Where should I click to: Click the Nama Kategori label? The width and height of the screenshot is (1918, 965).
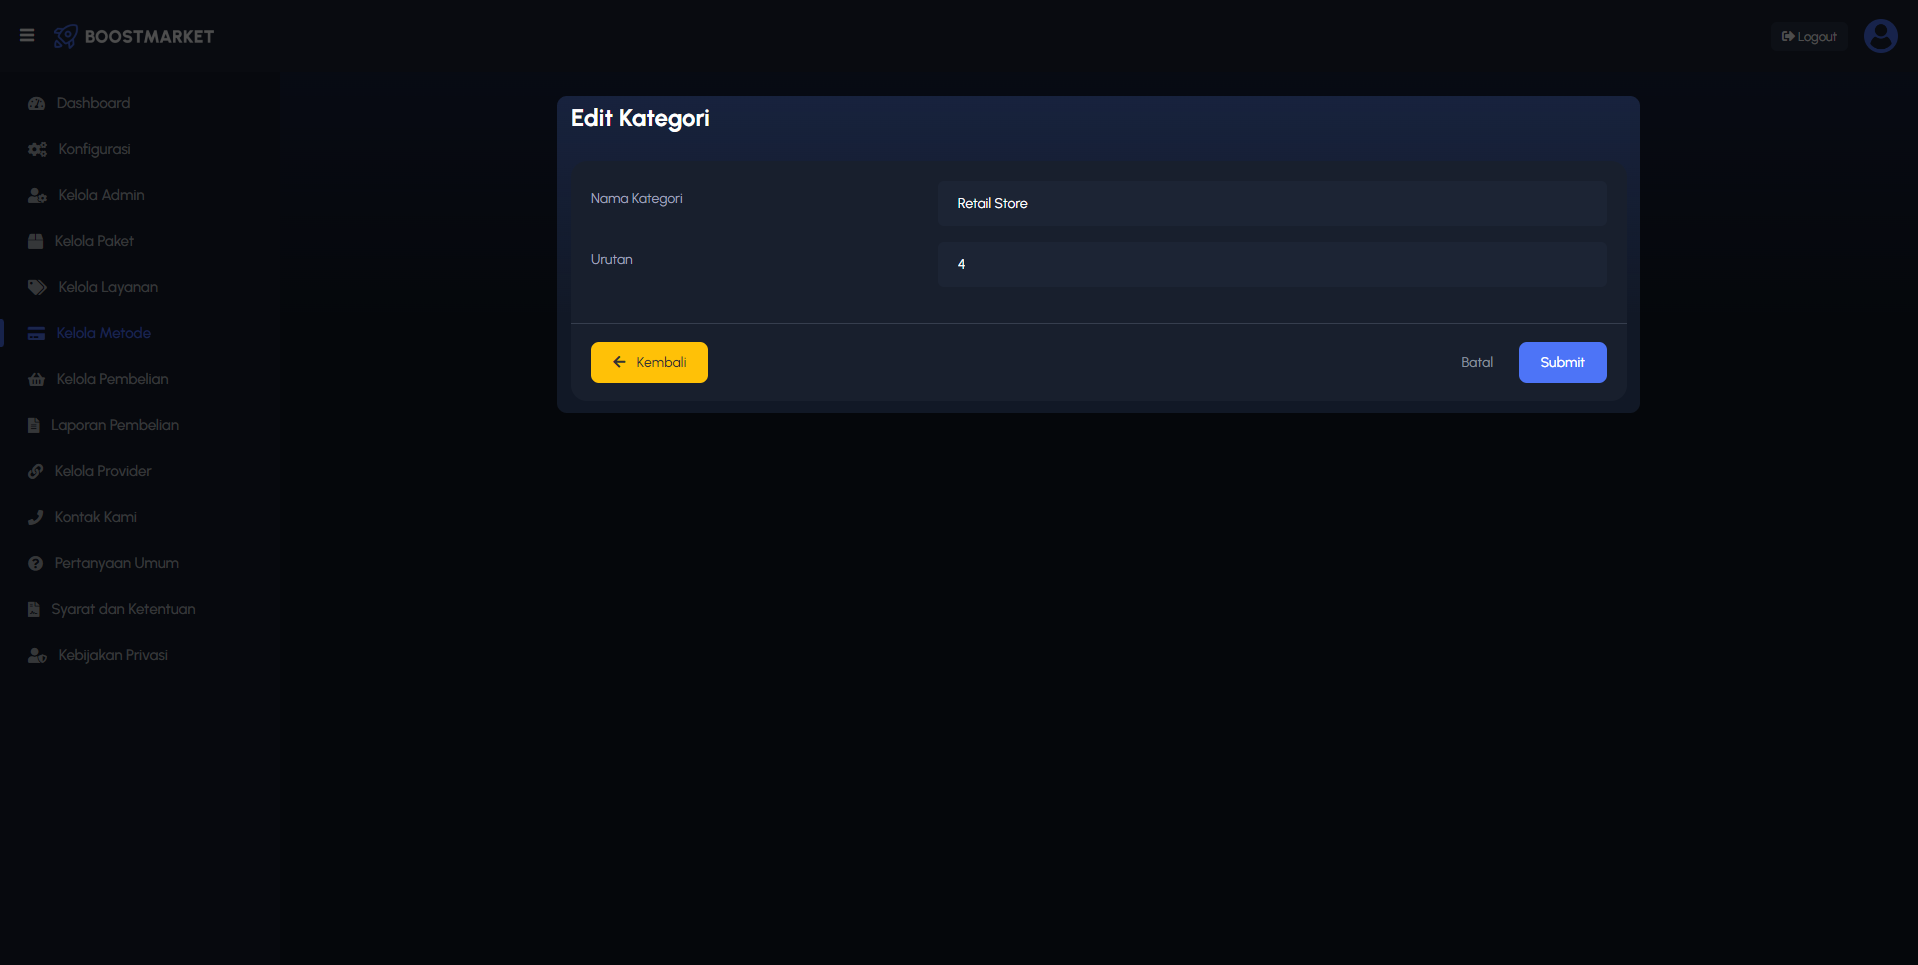coord(636,199)
